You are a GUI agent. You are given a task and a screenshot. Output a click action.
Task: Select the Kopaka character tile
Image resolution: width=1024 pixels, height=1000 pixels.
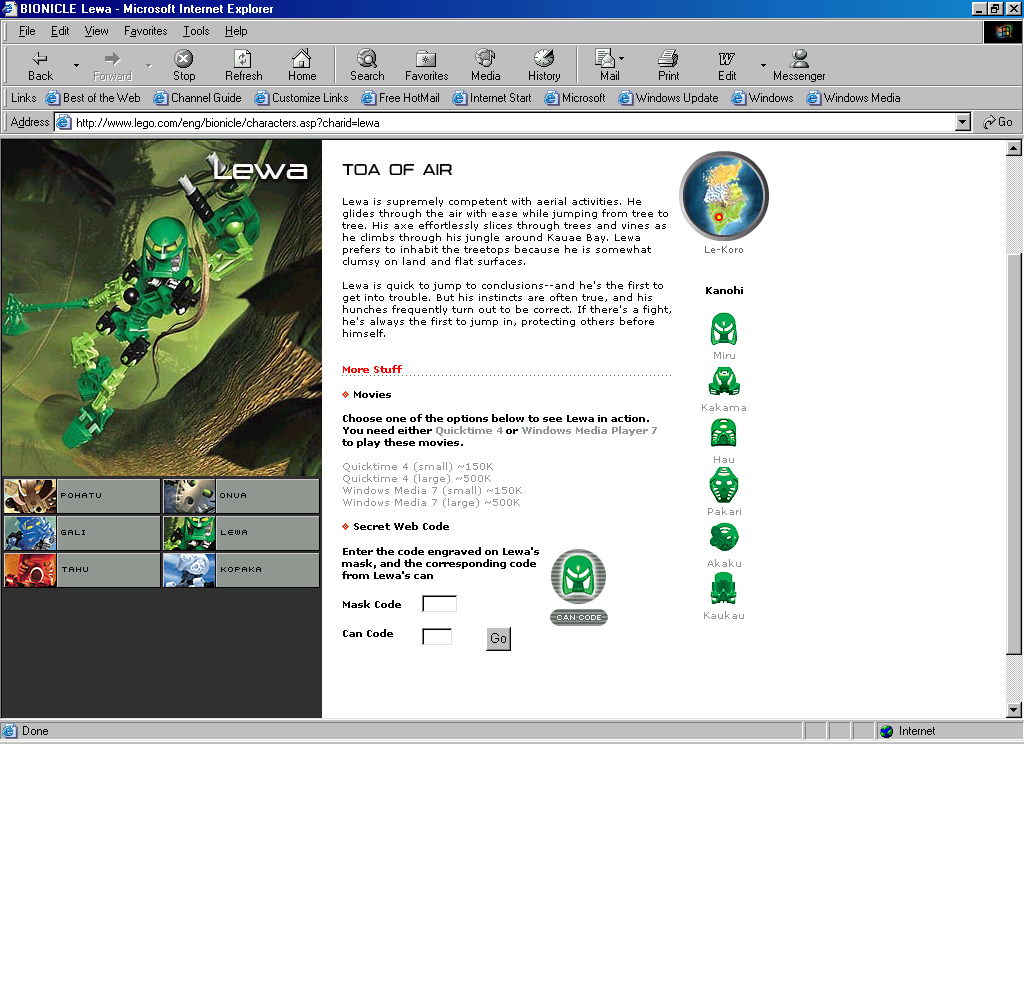[x=241, y=570]
